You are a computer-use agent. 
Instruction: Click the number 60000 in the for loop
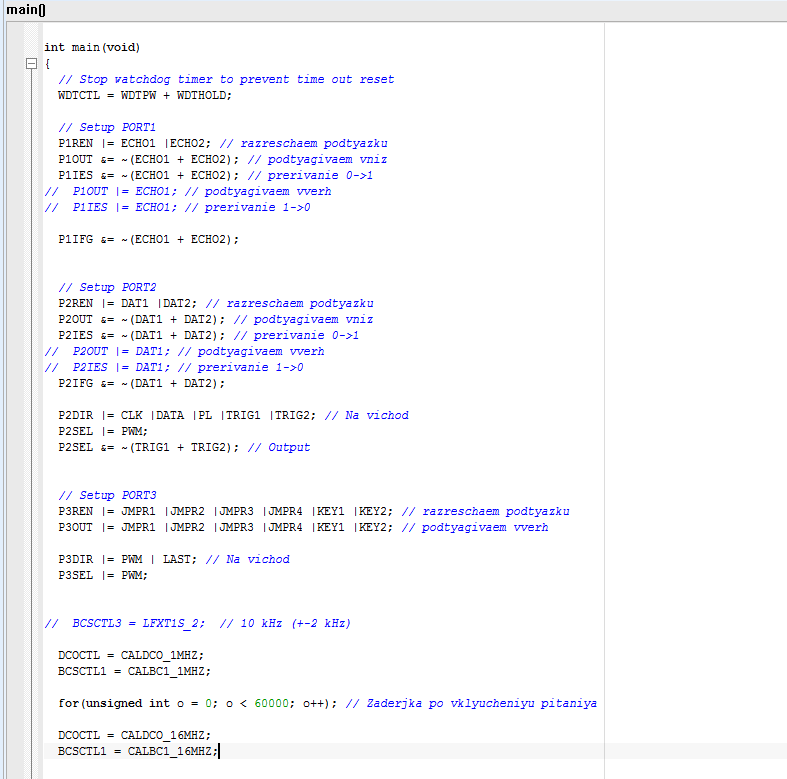272,704
